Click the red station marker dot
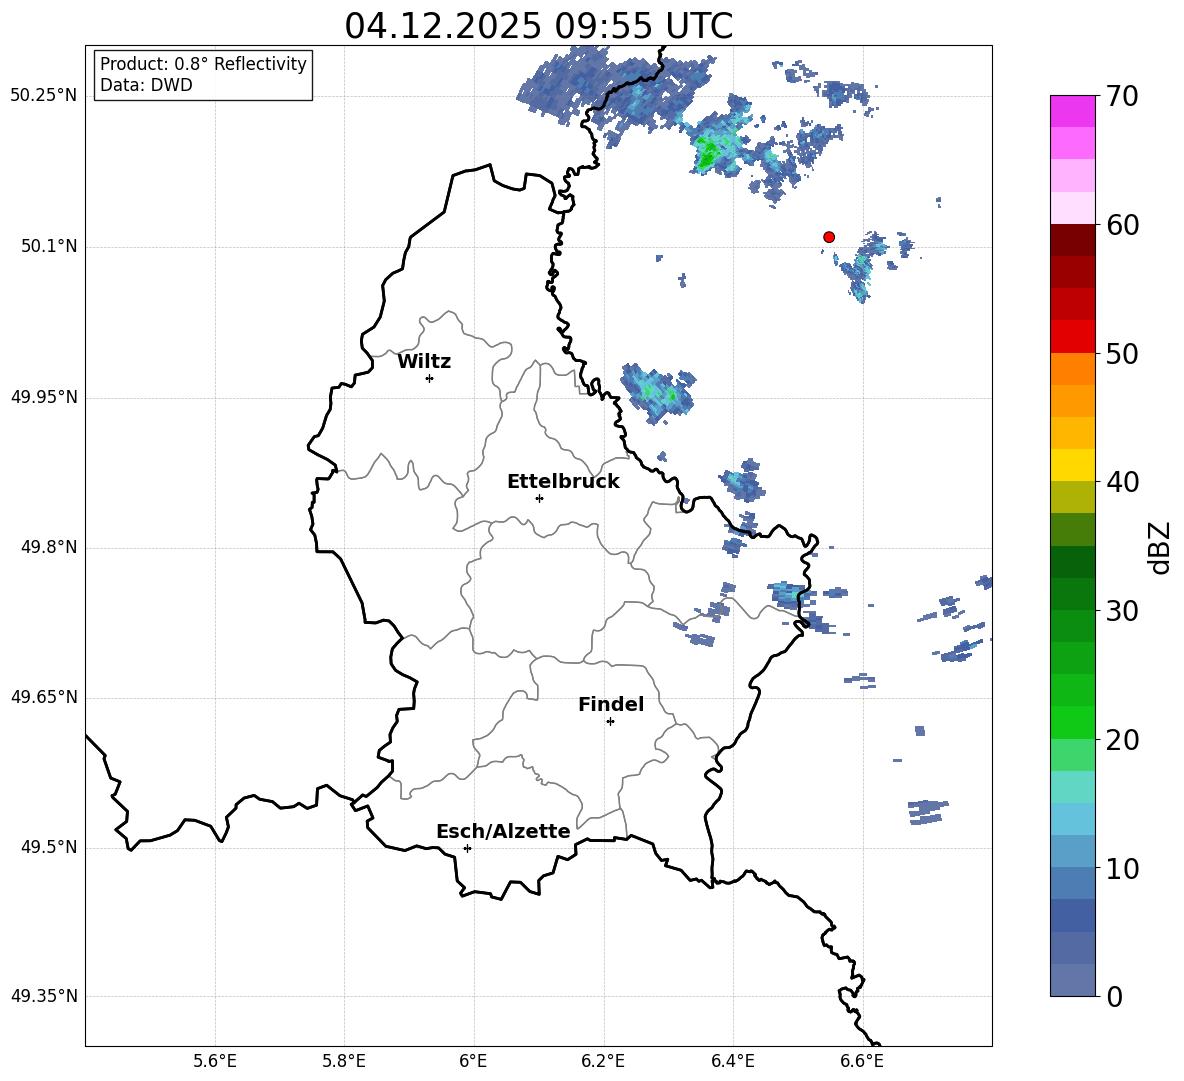 point(828,237)
